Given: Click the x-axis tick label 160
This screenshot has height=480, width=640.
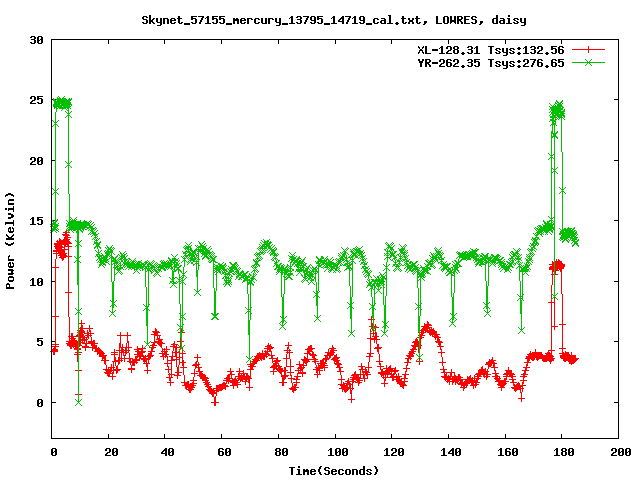Looking at the screenshot, I should click(508, 452).
